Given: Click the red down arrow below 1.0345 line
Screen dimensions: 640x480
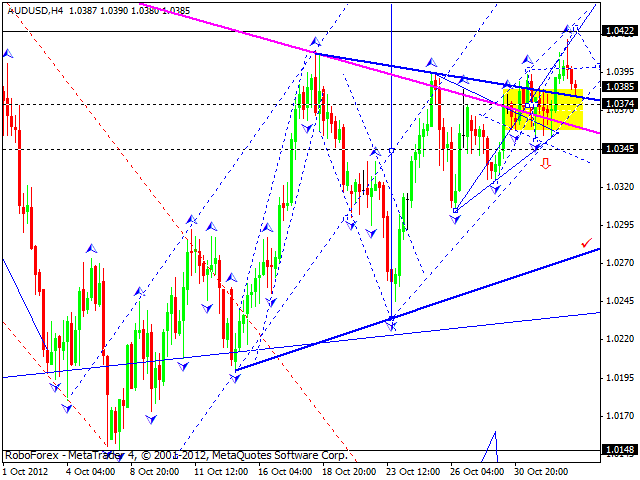Looking at the screenshot, I should [x=545, y=164].
